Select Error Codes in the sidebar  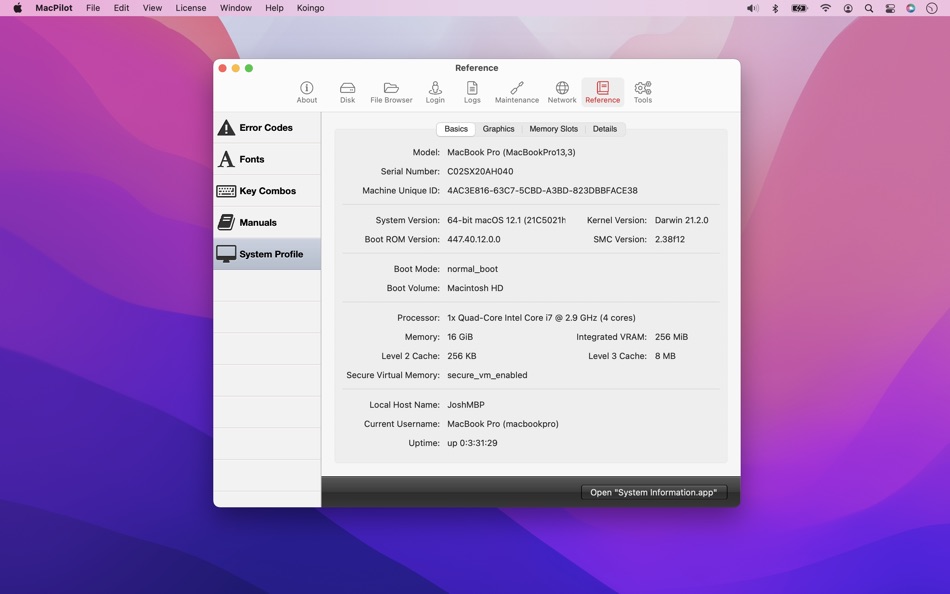click(x=267, y=128)
